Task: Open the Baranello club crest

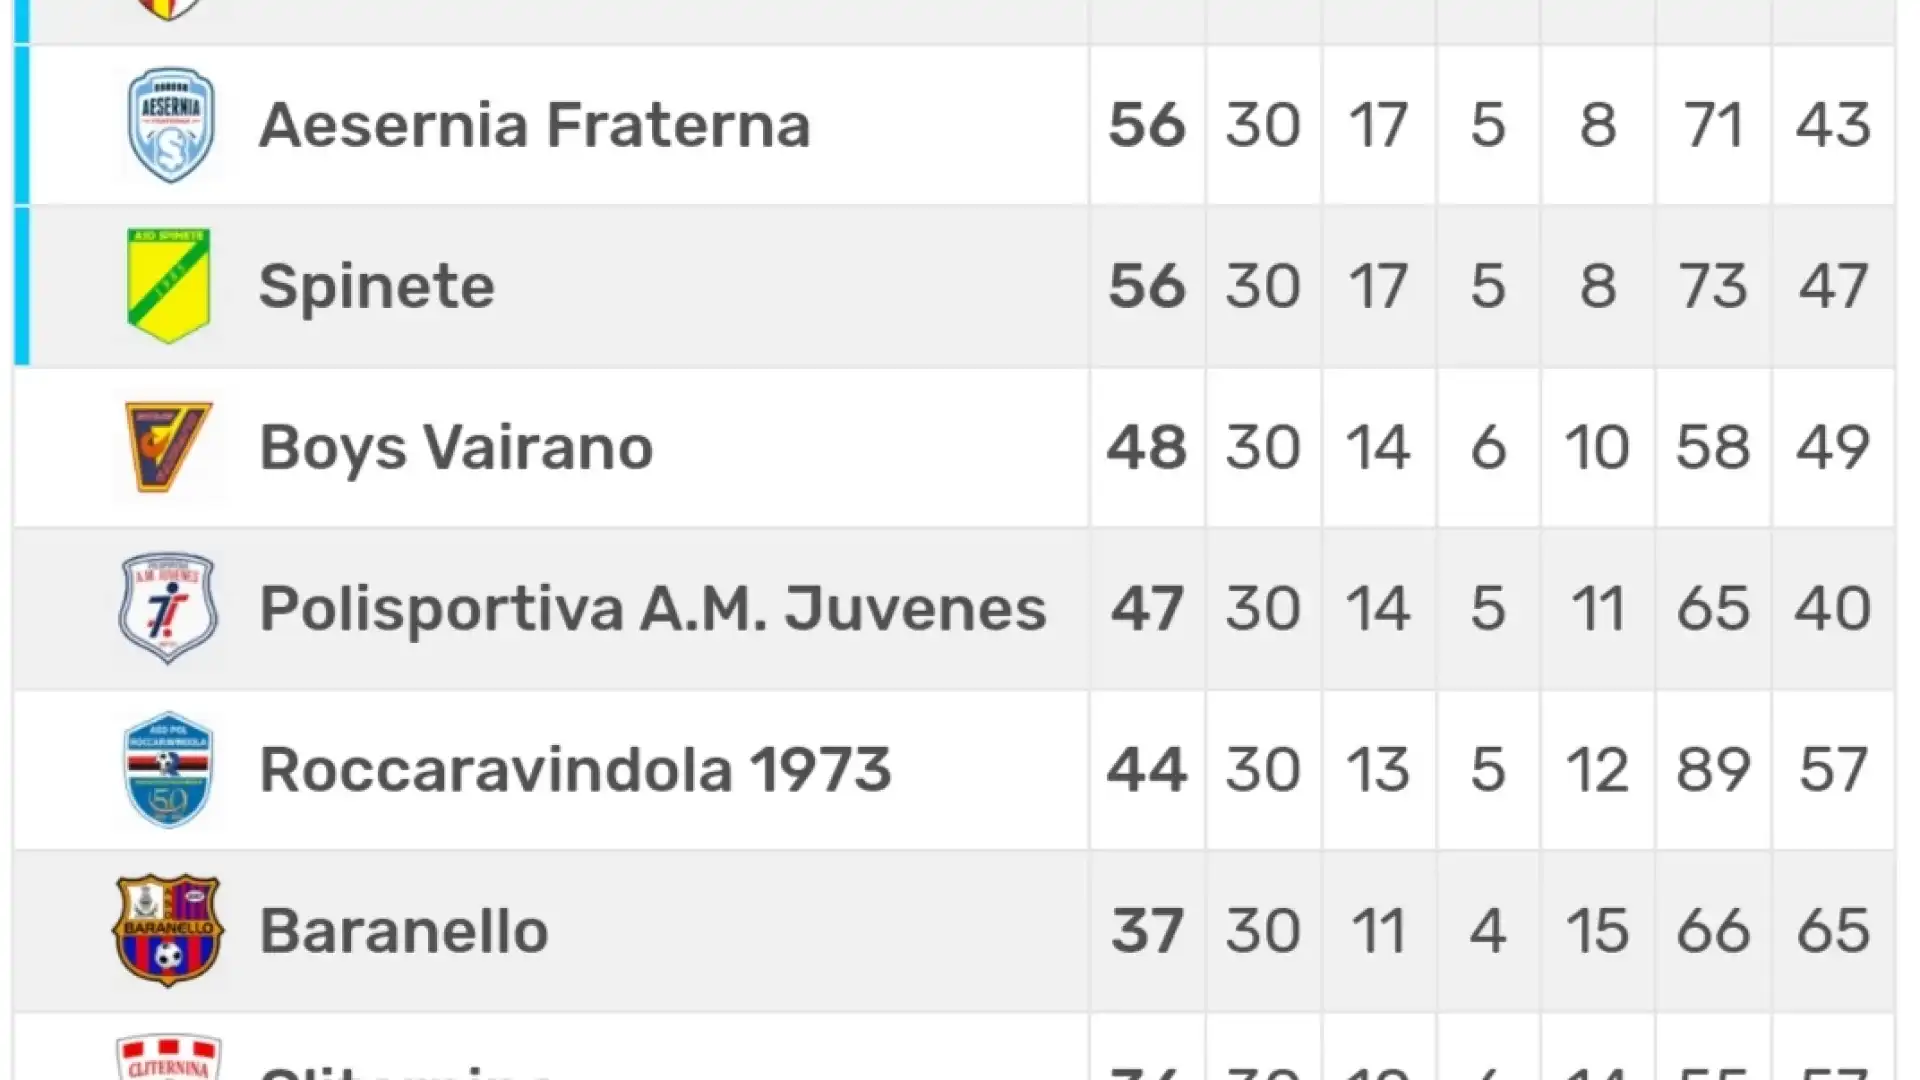Action: click(168, 931)
